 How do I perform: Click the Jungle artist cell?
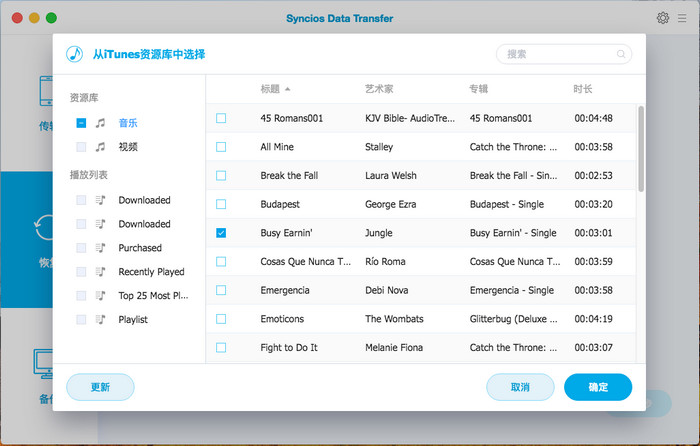coord(379,233)
